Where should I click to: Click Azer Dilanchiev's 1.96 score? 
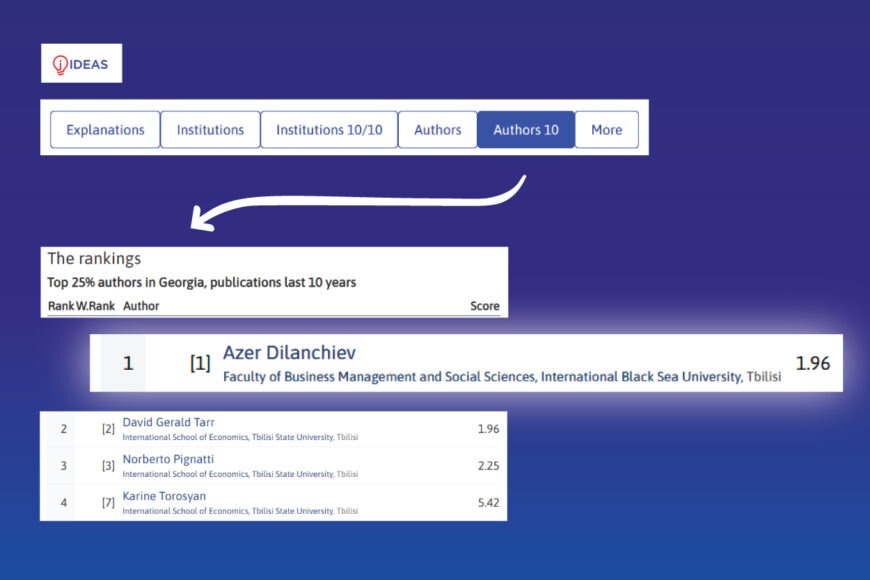pos(812,364)
